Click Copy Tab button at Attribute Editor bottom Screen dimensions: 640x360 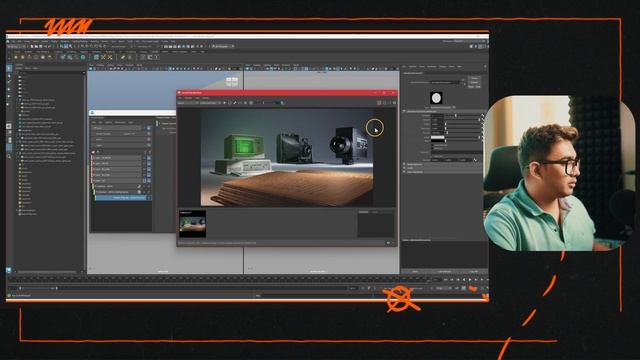[x=473, y=271]
